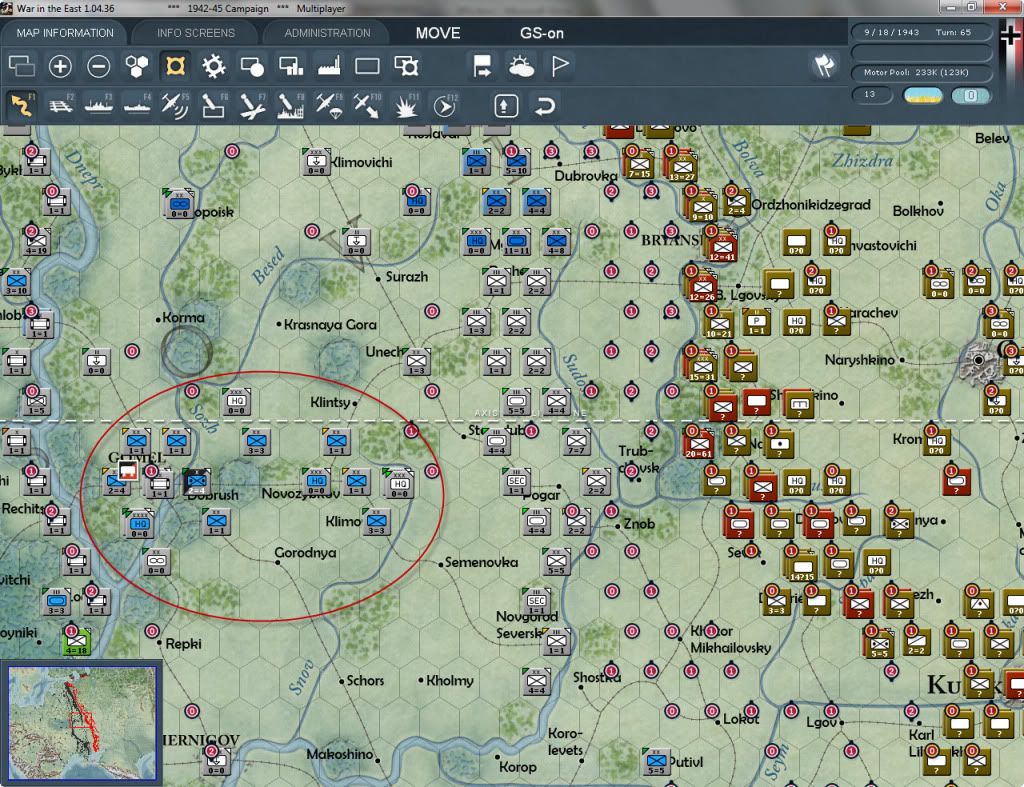Select the F10 air transfer mode

(x=367, y=105)
